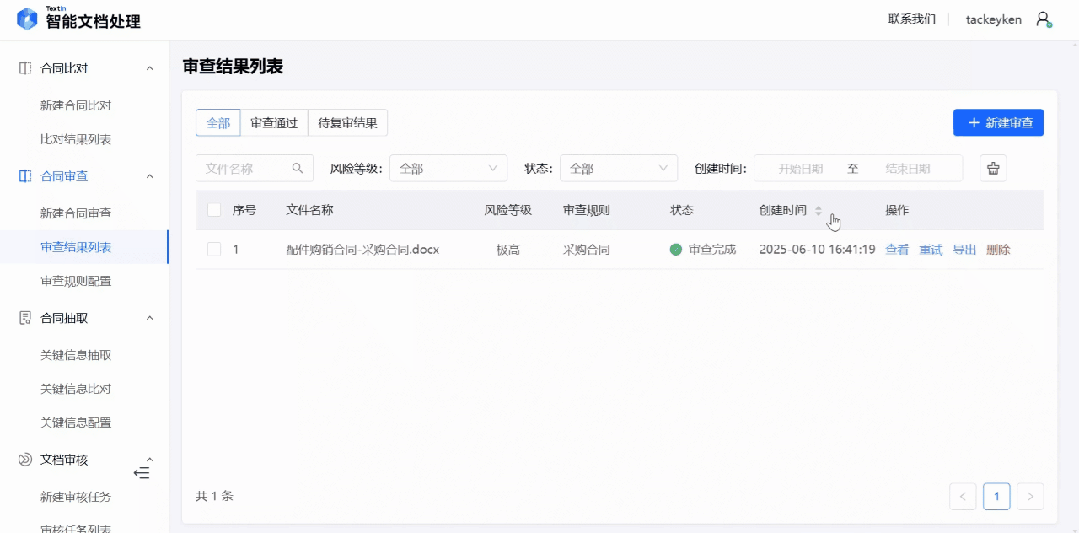Viewport: 1079px width, 533px height.
Task: Click the sort arrows on 创建时间 column
Action: coord(818,211)
